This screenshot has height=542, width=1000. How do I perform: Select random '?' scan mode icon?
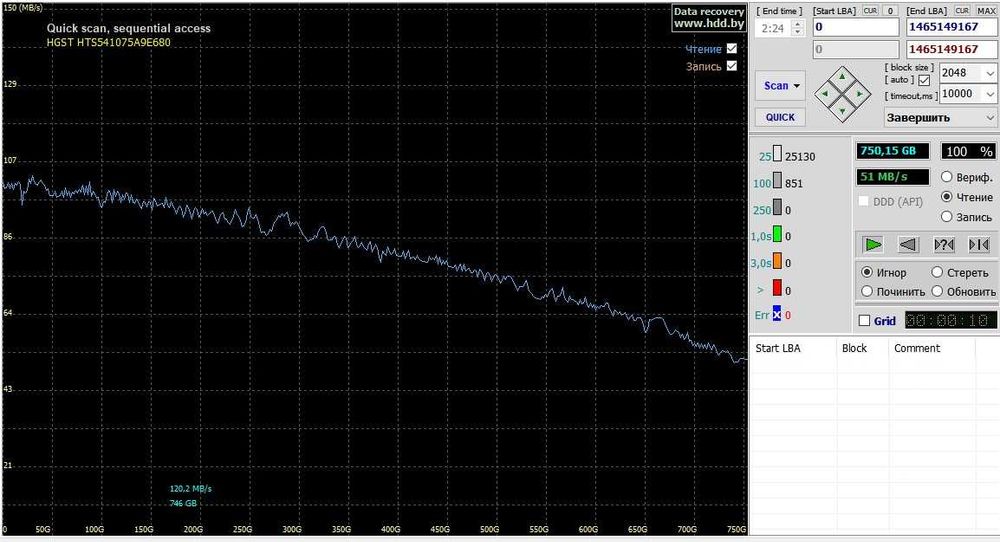click(x=944, y=244)
